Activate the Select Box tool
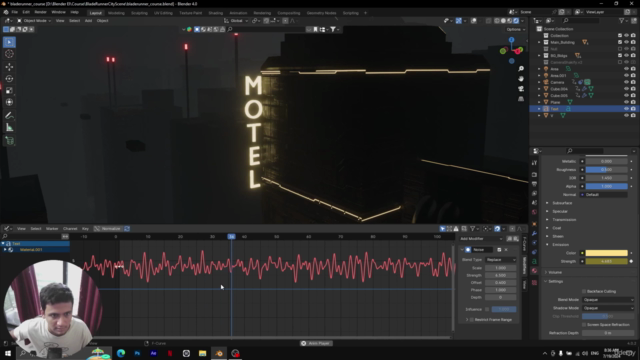640x360 pixels. [x=9, y=42]
